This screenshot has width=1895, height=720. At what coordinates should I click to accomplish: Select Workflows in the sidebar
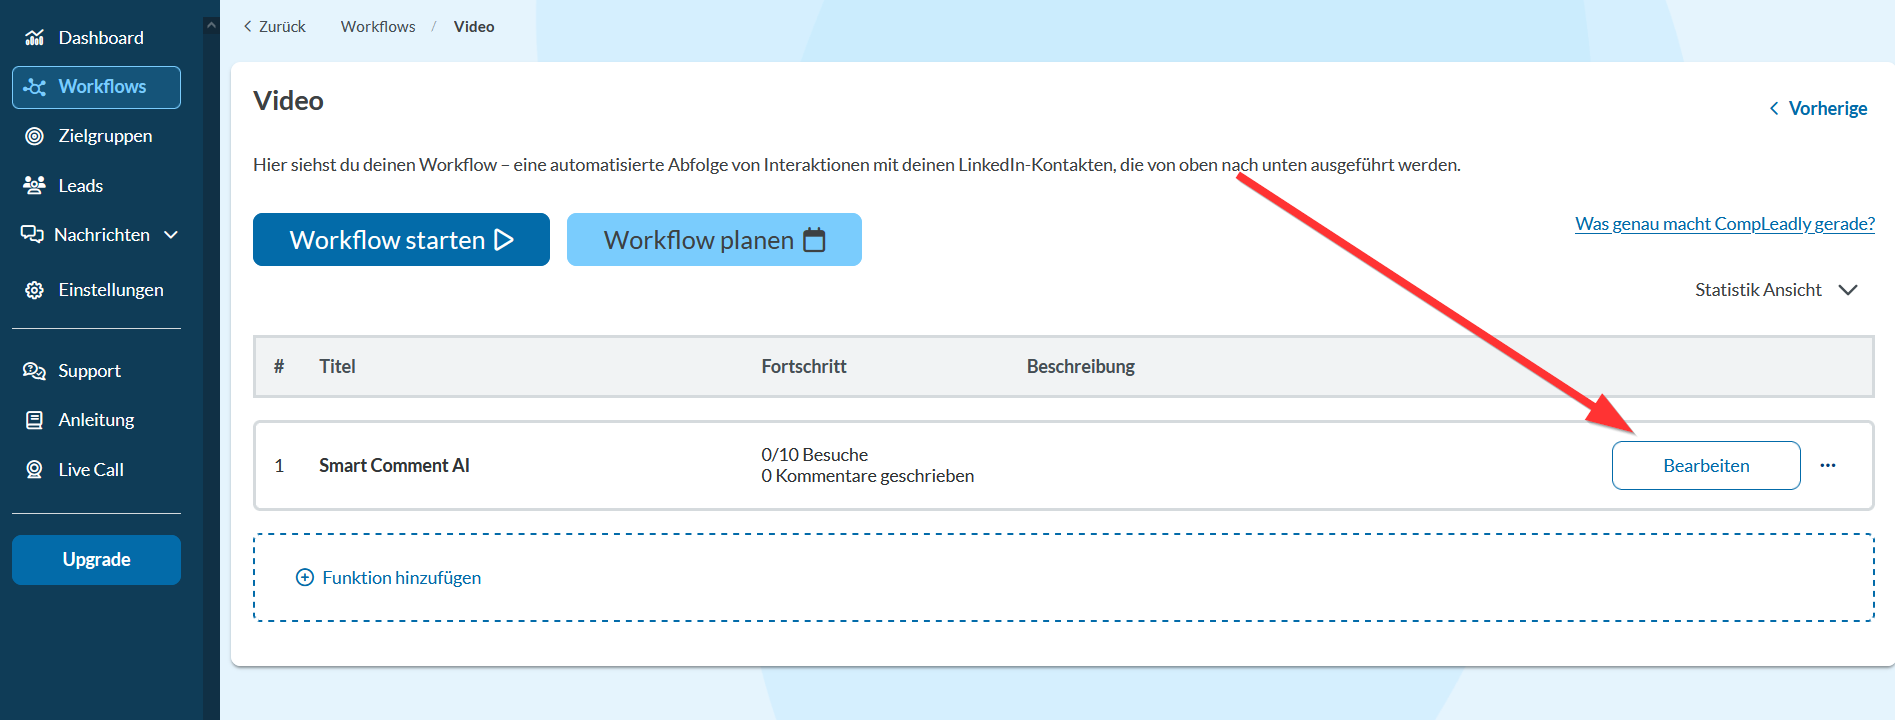(x=96, y=87)
